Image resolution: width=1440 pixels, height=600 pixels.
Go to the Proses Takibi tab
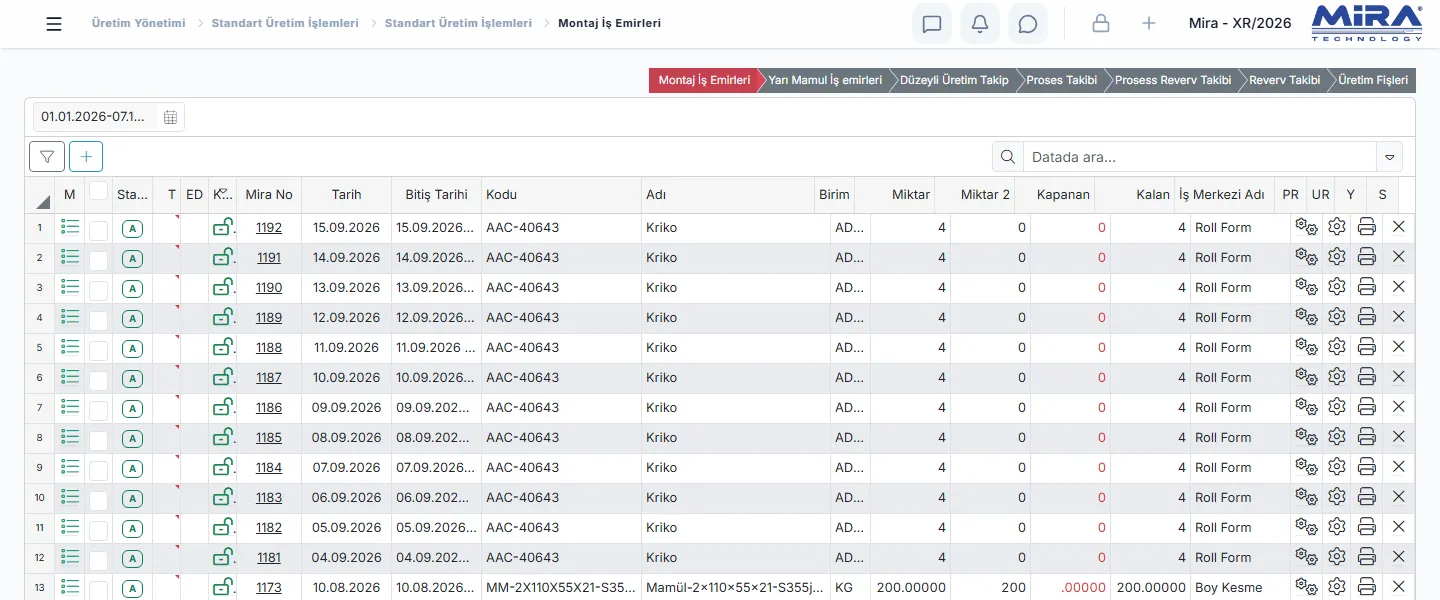click(1061, 80)
